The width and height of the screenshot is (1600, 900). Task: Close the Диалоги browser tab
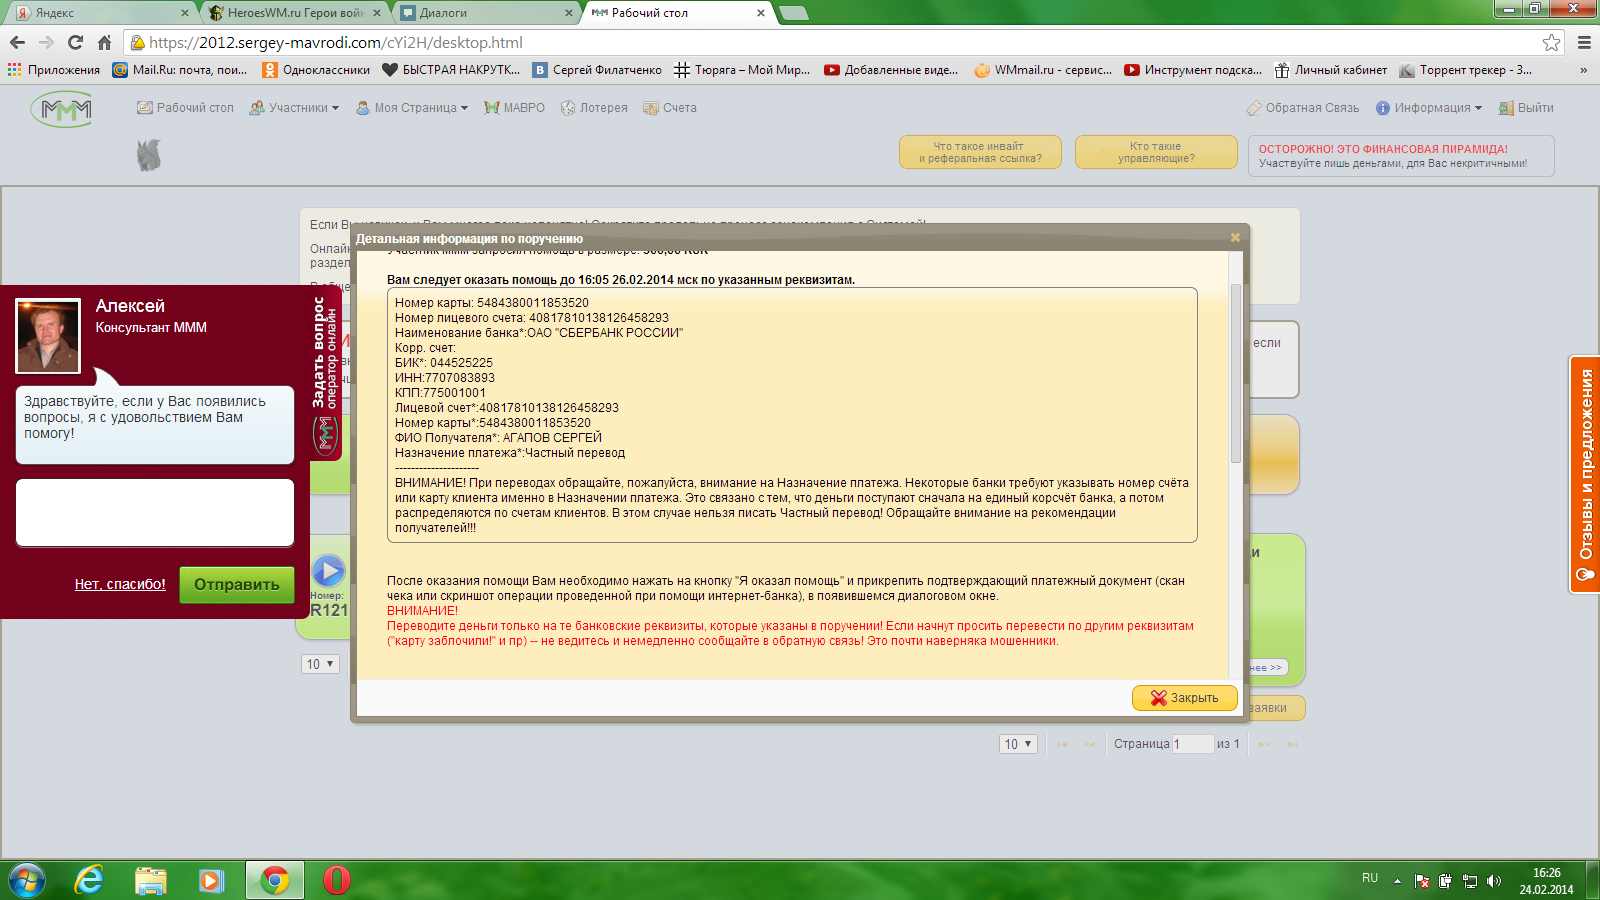click(x=568, y=13)
